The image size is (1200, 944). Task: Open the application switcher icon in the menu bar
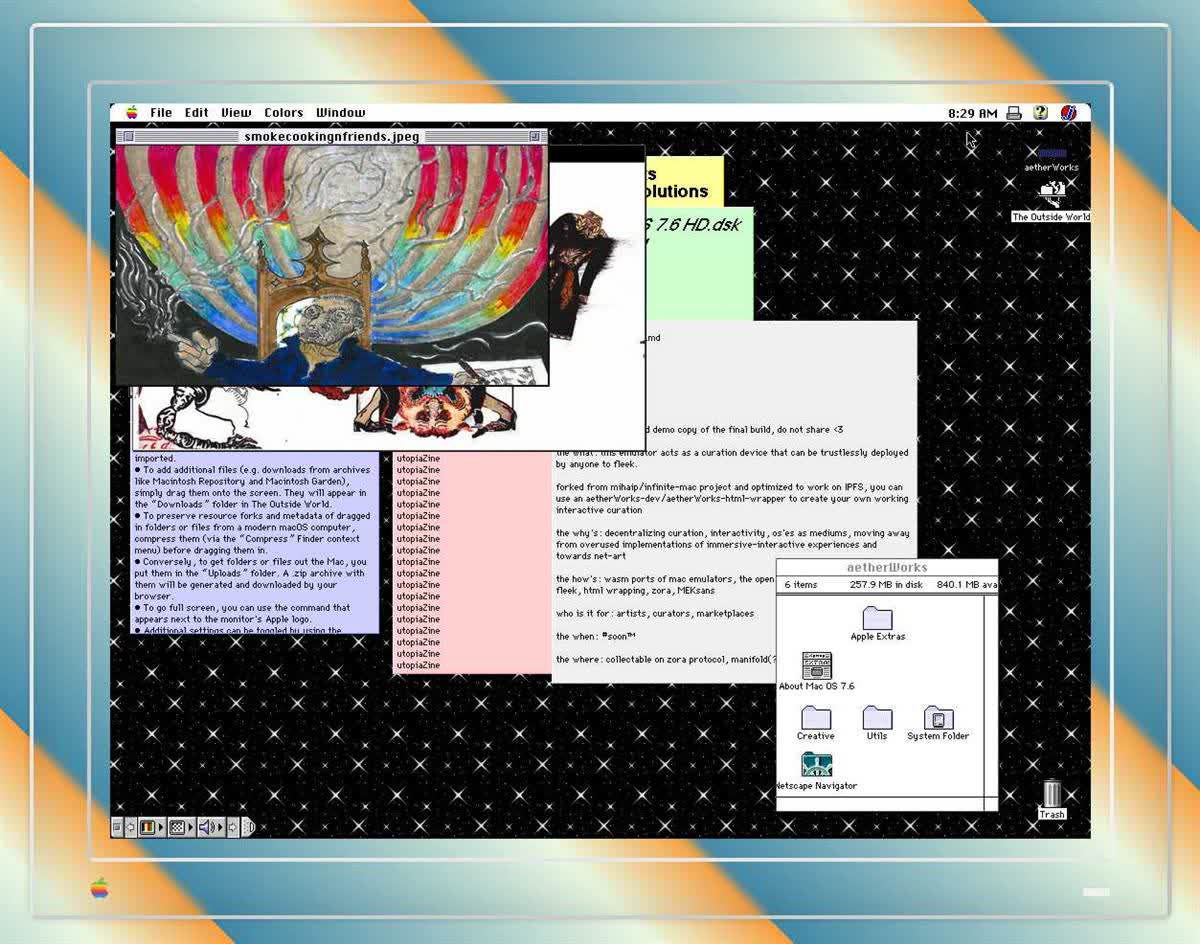tap(1068, 113)
